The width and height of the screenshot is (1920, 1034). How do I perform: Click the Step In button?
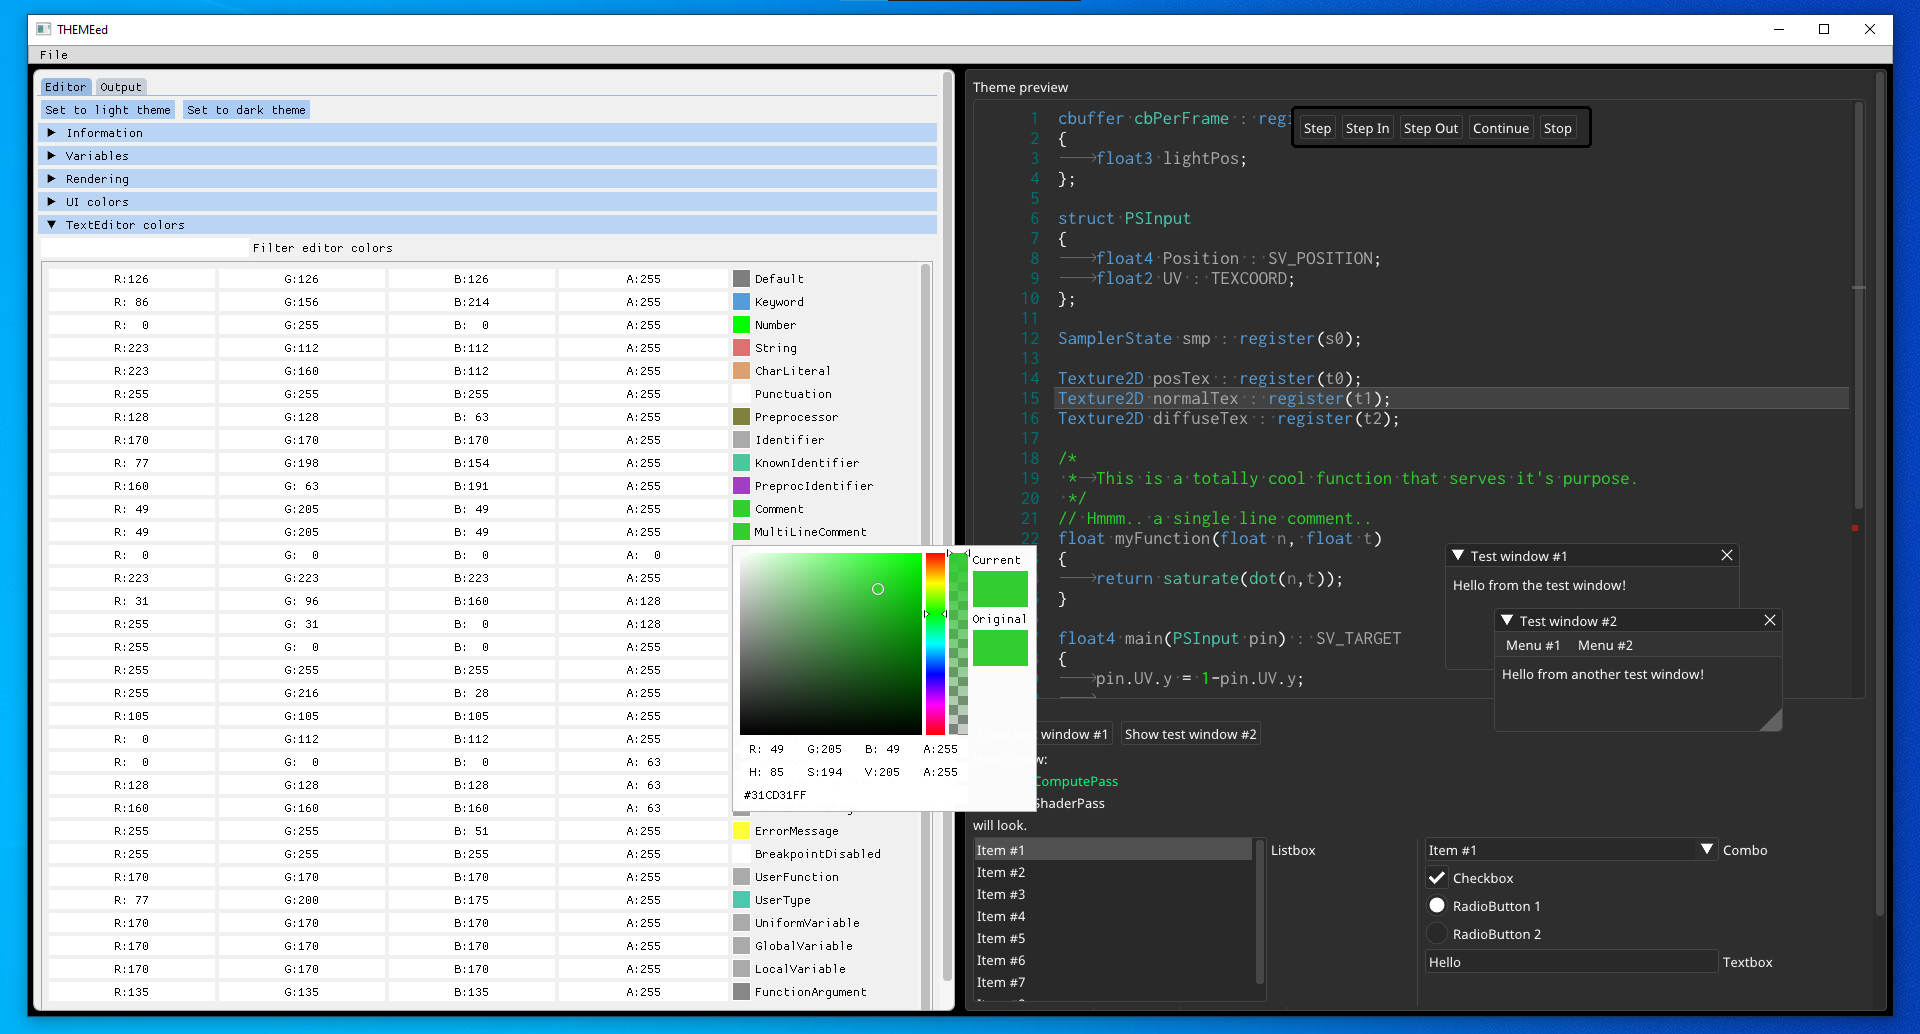pos(1367,128)
